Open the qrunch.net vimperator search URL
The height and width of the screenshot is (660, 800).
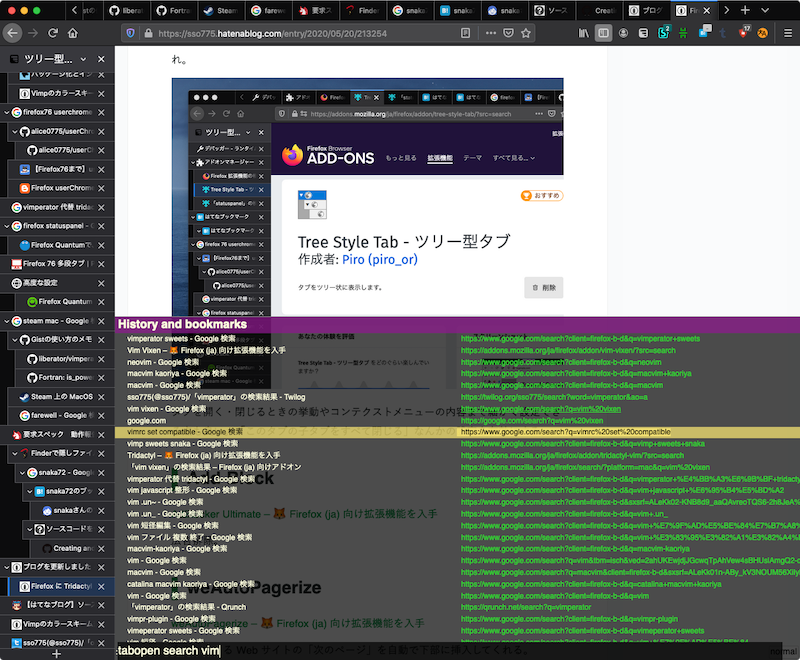coord(526,607)
